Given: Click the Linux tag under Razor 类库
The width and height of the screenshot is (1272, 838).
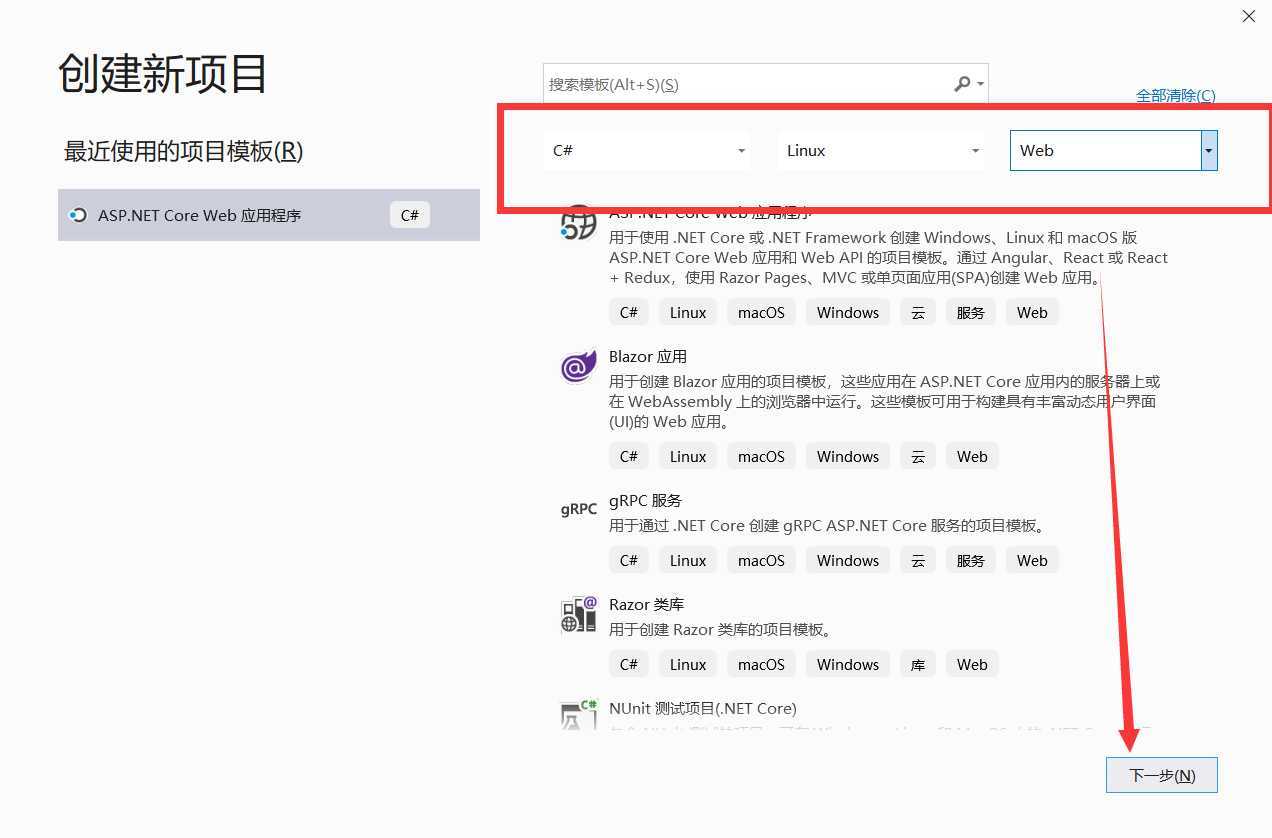Looking at the screenshot, I should point(688,664).
